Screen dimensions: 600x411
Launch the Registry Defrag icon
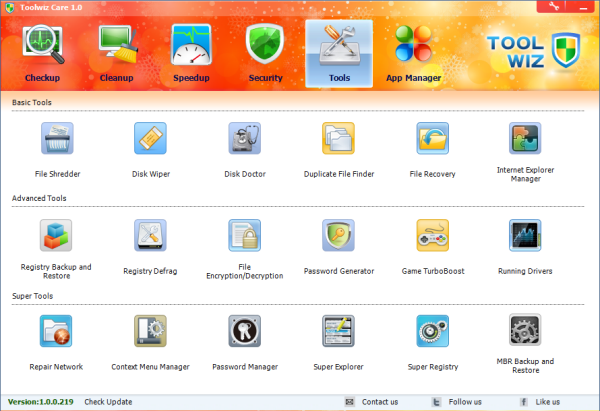(150, 235)
